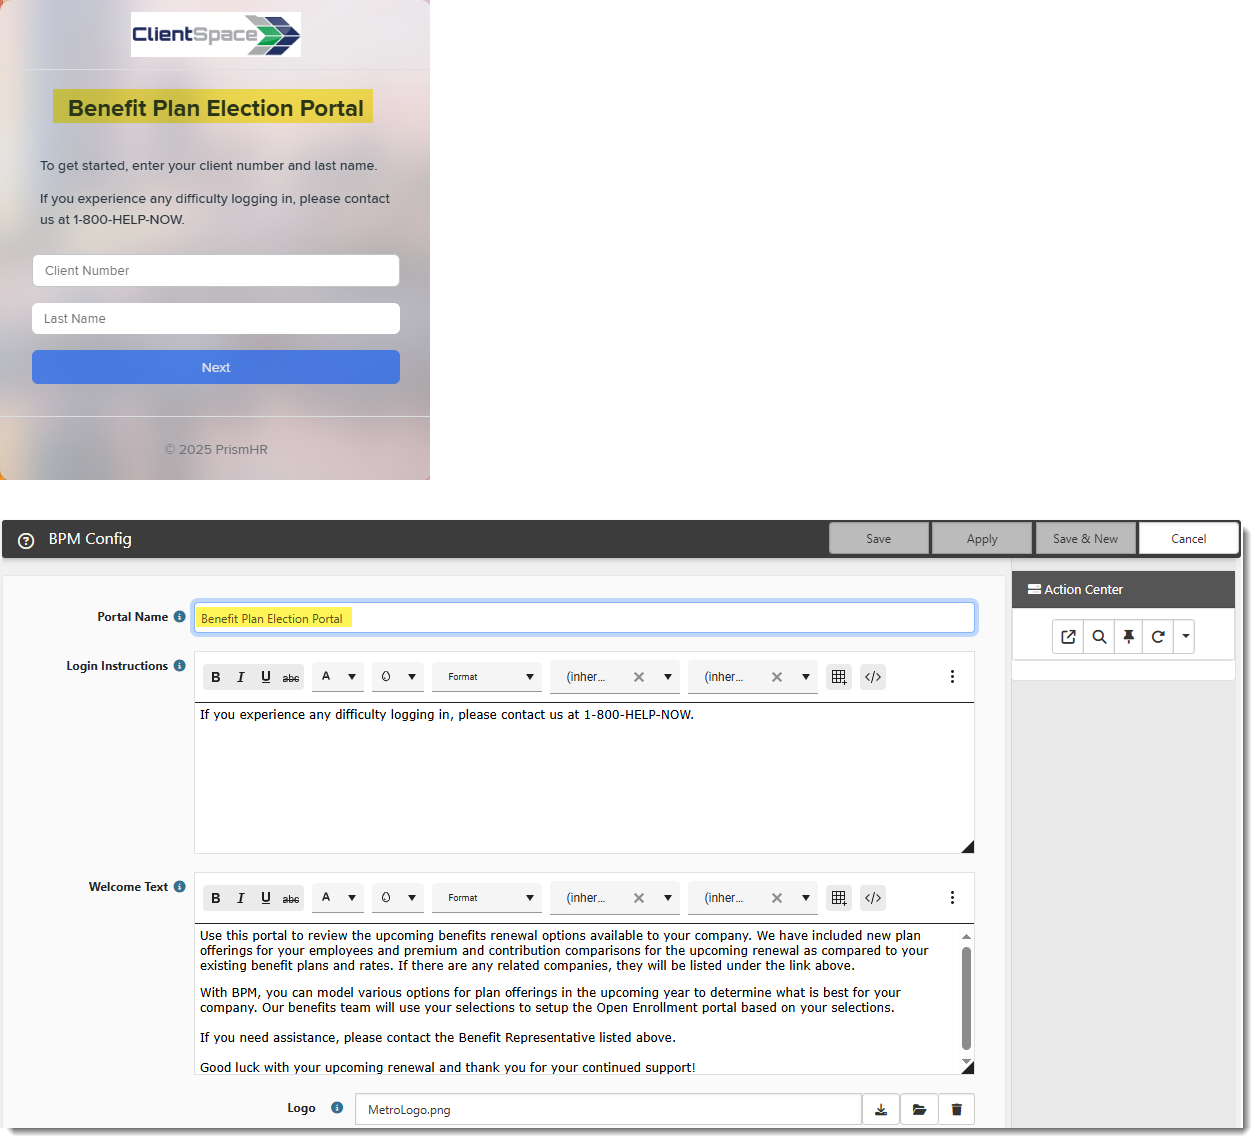Open background color picker in Login Instructions
The width and height of the screenshot is (1257, 1143).
point(397,677)
